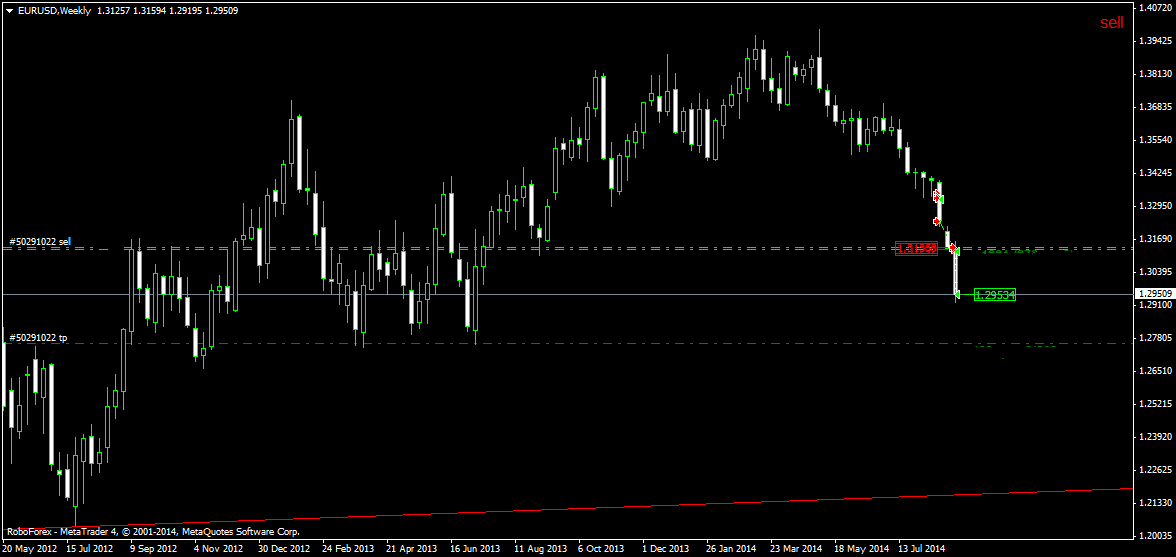
Task: Click the 1.20035 value on the price scale
Action: pos(1155,535)
